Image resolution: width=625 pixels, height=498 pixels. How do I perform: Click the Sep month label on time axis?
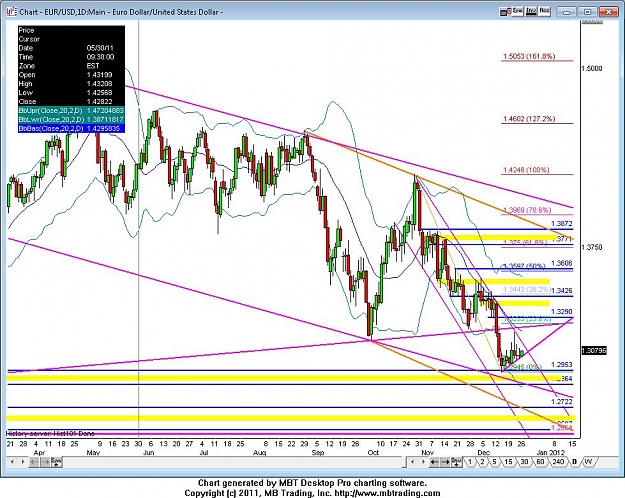318,453
